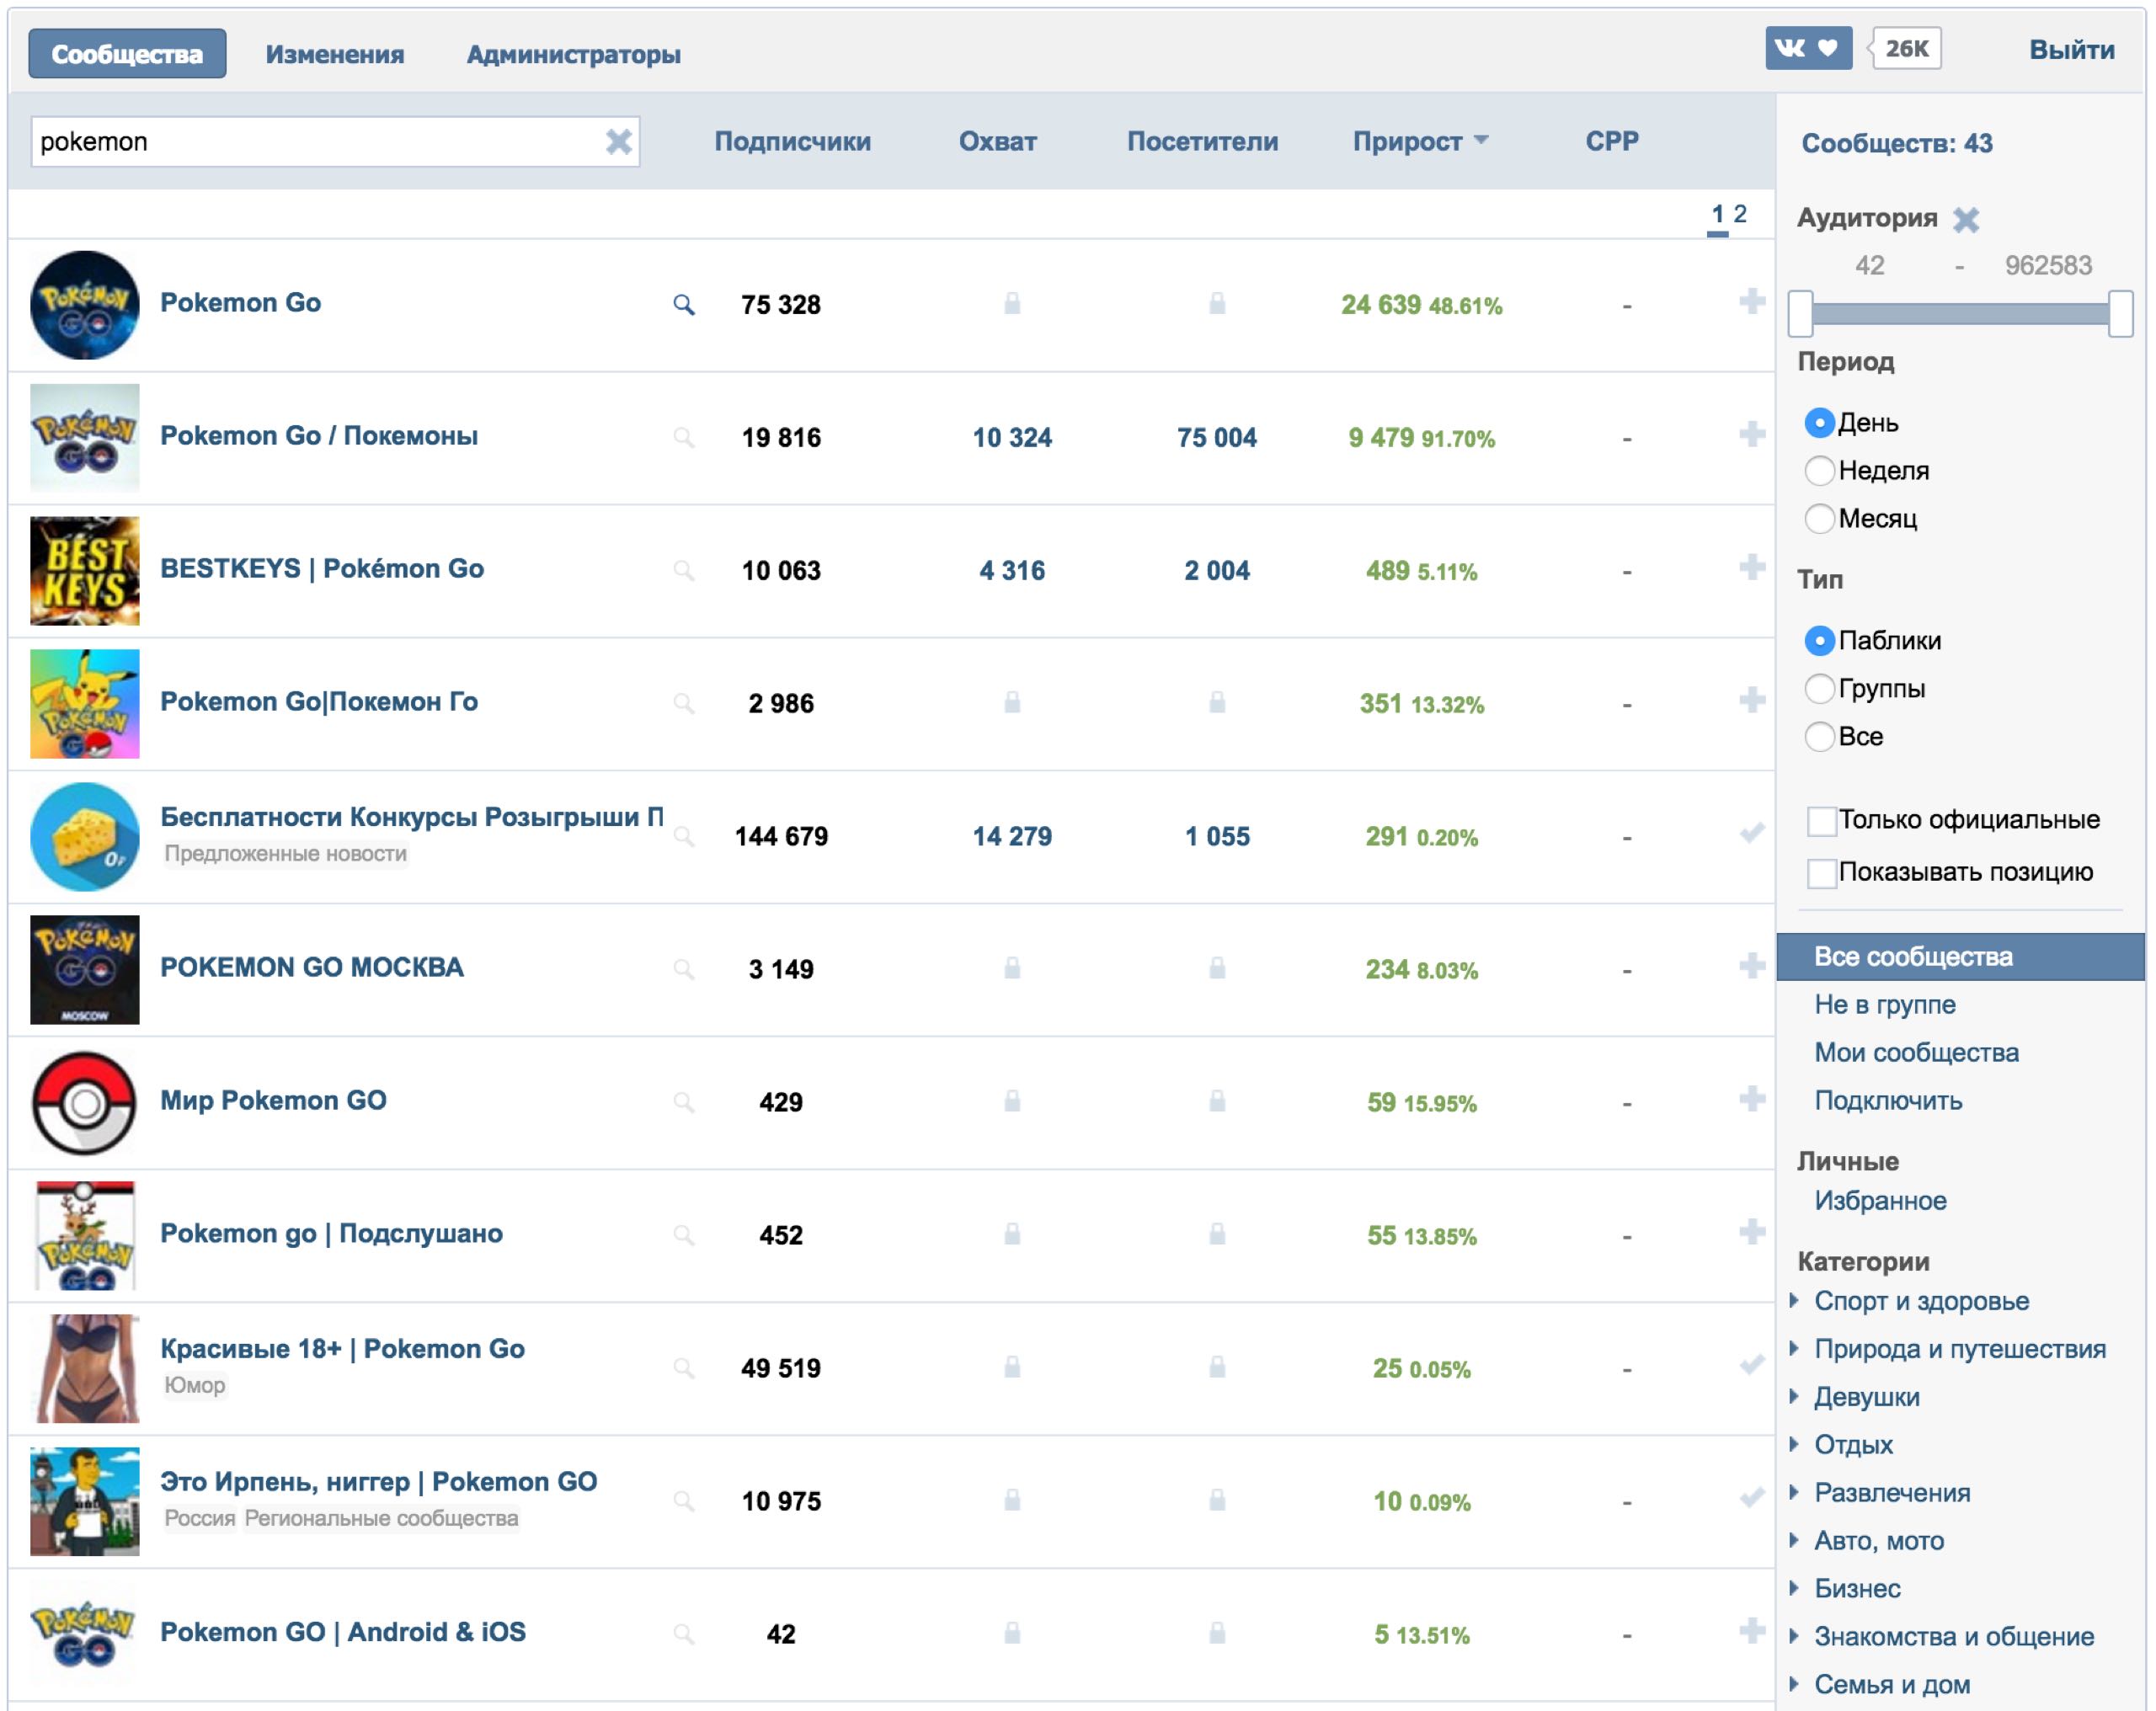Select Все сообщества in sidebar
Image resolution: width=2156 pixels, height=1711 pixels.
tap(1960, 956)
